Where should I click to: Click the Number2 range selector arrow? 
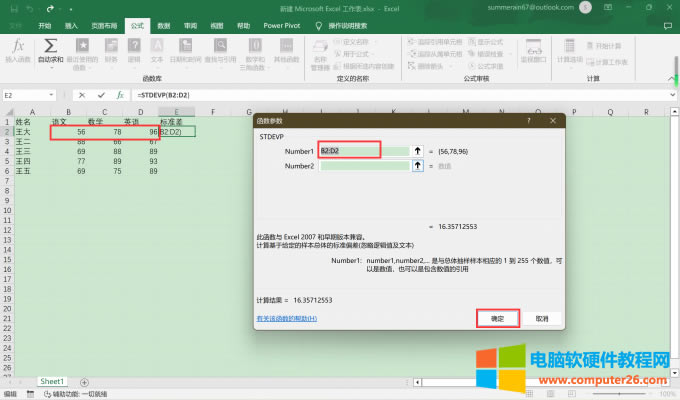[418, 166]
